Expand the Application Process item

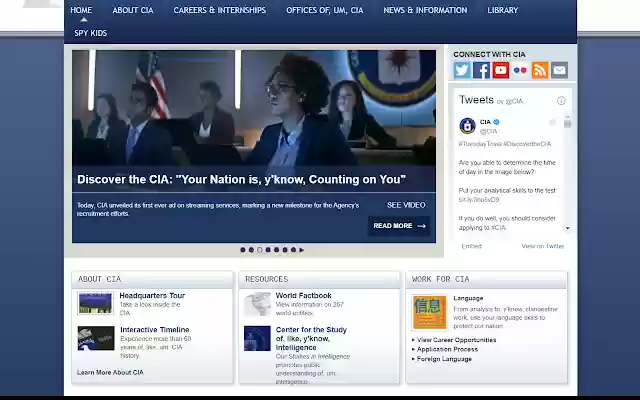445,349
